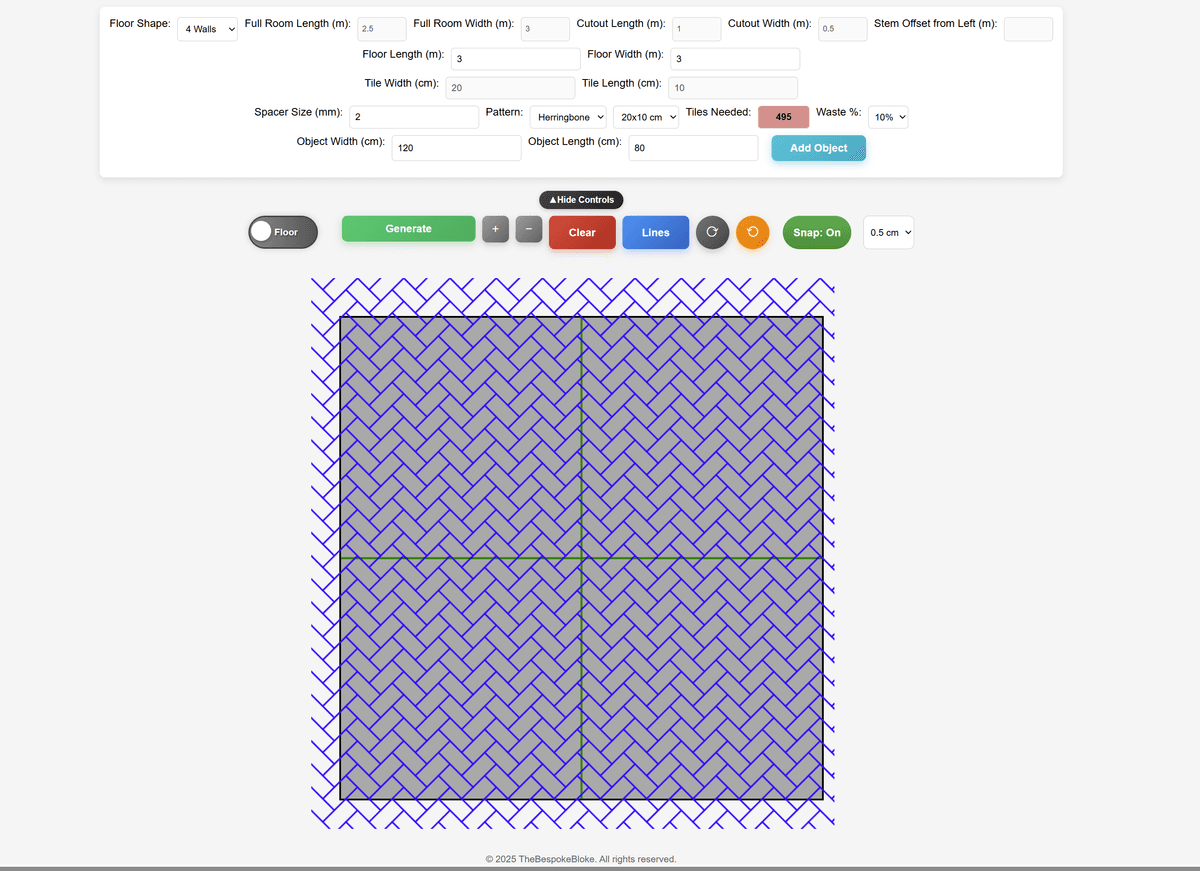Viewport: 1200px width, 871px height.
Task: Click the Floor Length input field
Action: click(515, 59)
